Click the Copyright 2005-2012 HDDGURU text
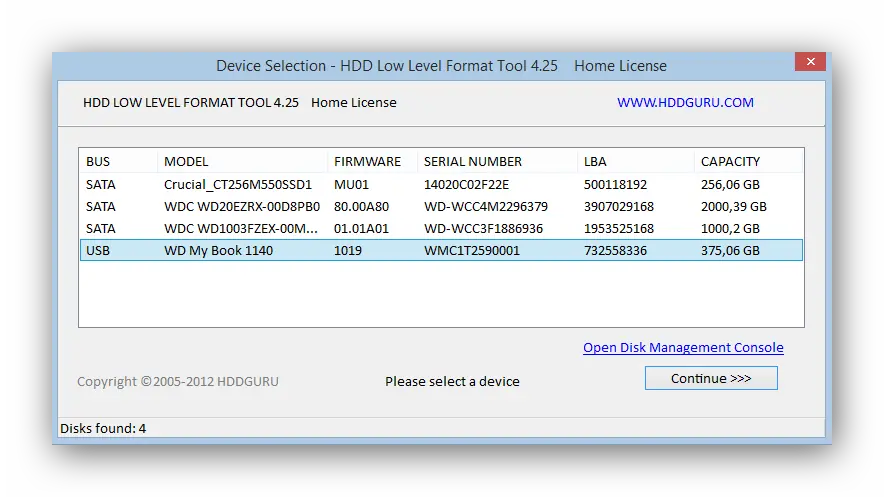The height and width of the screenshot is (497, 884). [x=178, y=381]
